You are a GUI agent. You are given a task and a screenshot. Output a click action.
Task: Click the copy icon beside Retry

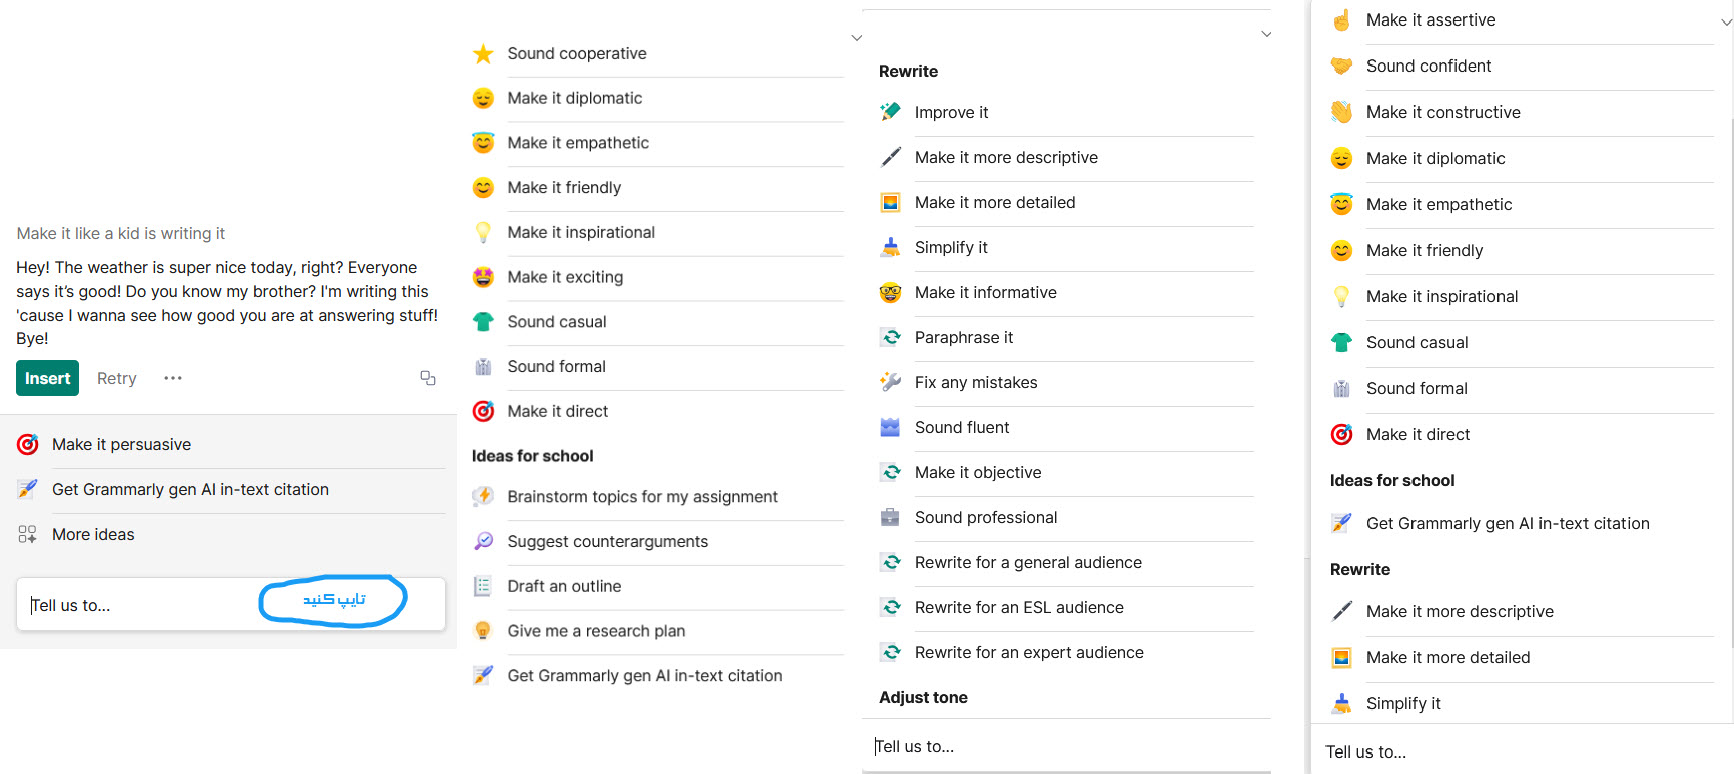pos(428,378)
